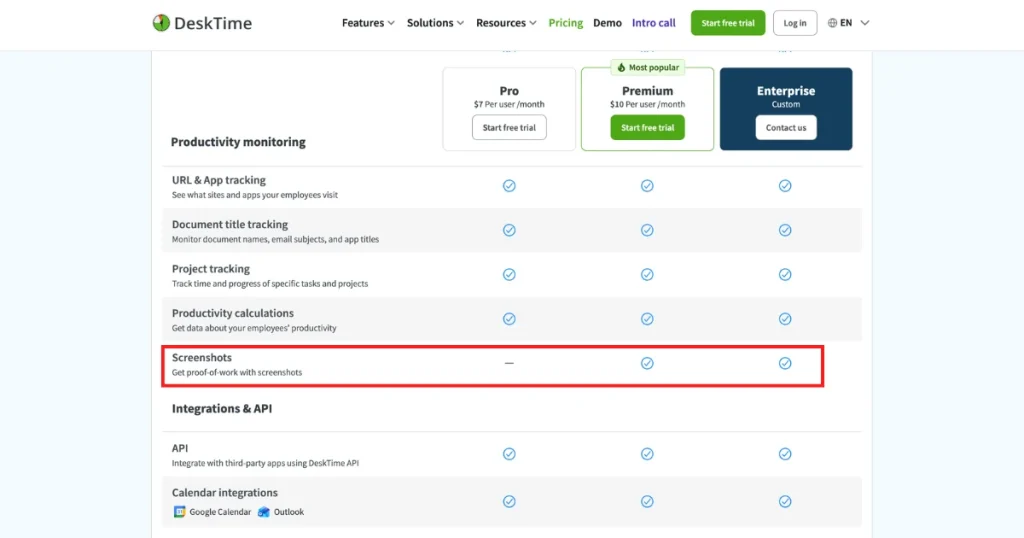Screen dimensions: 1024x538
Task: Click the Premium plan title
Action: click(x=648, y=91)
